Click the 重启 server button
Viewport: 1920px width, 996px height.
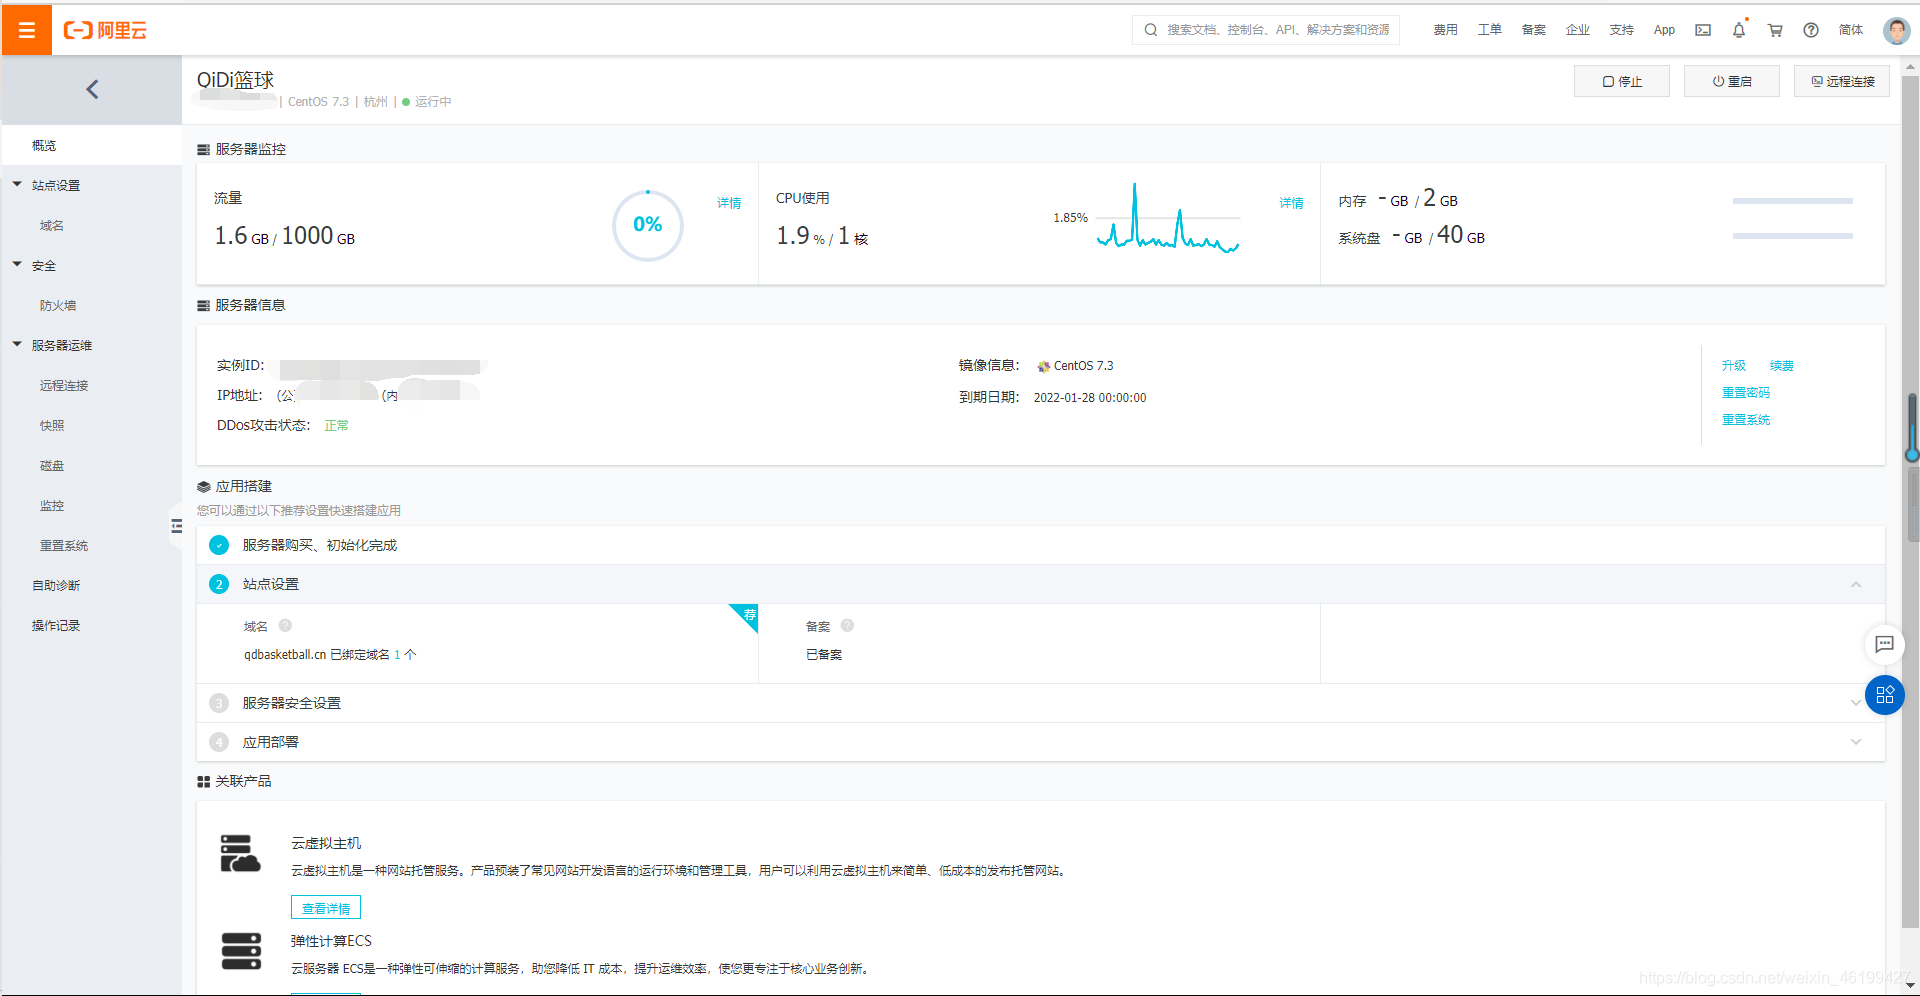1731,81
